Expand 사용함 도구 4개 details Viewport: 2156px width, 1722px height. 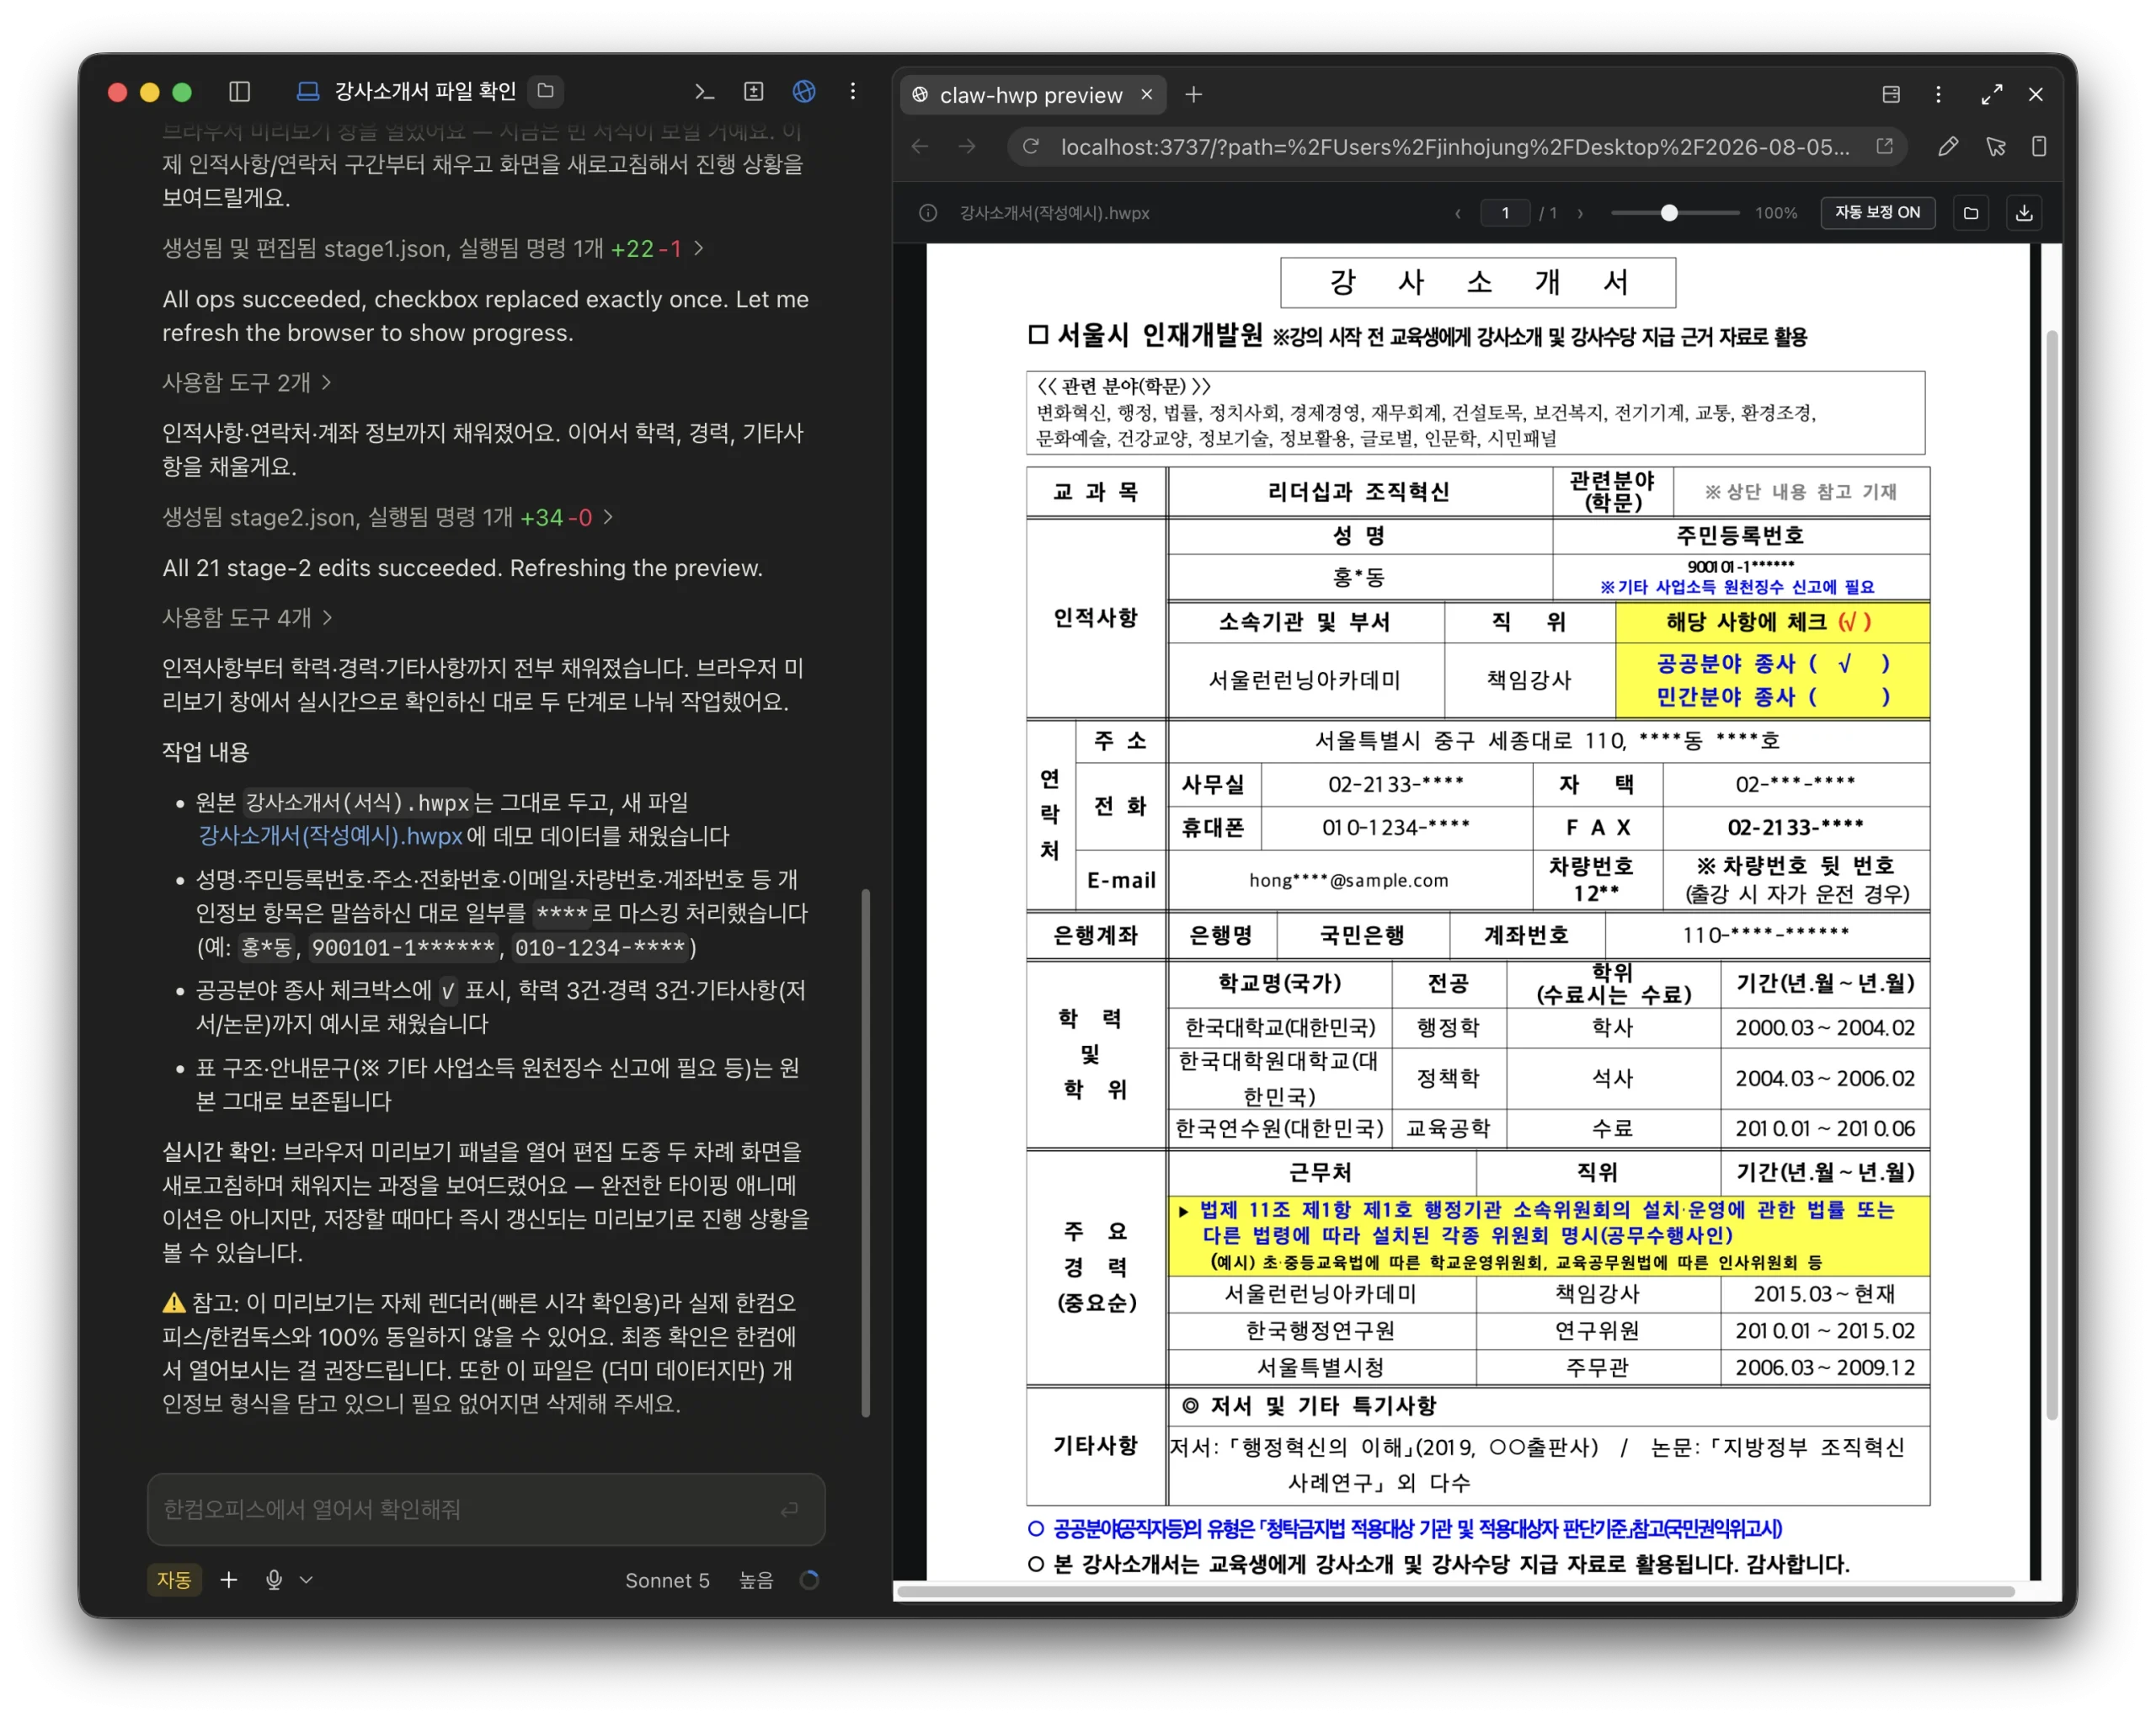(x=246, y=618)
